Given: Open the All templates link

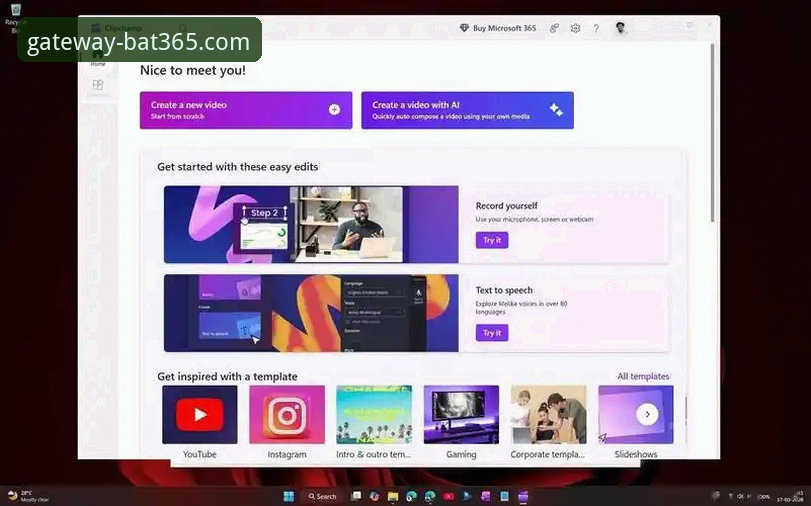Looking at the screenshot, I should point(643,376).
